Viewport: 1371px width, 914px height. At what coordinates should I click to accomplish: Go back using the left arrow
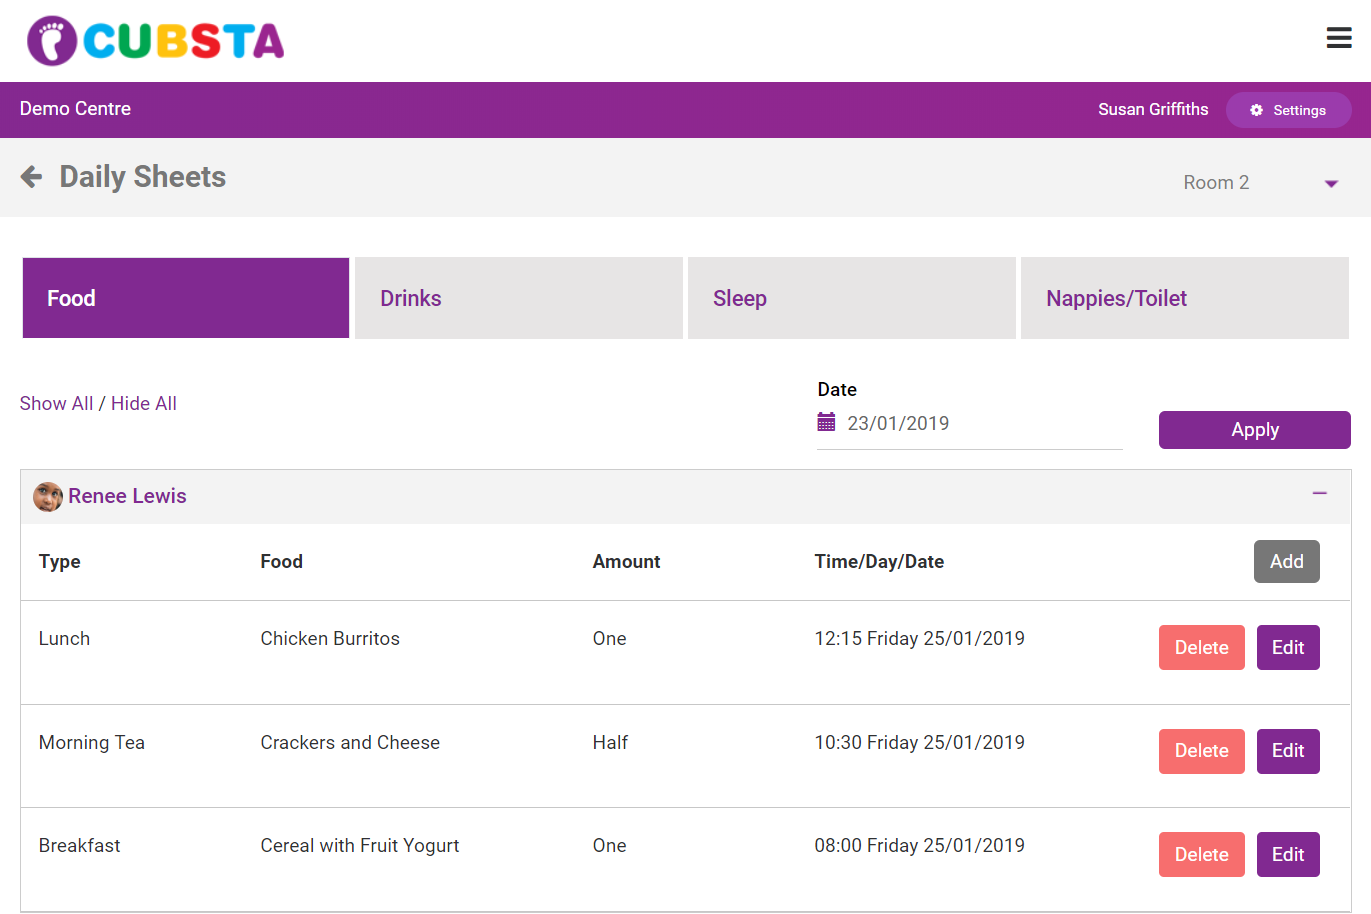(x=32, y=177)
